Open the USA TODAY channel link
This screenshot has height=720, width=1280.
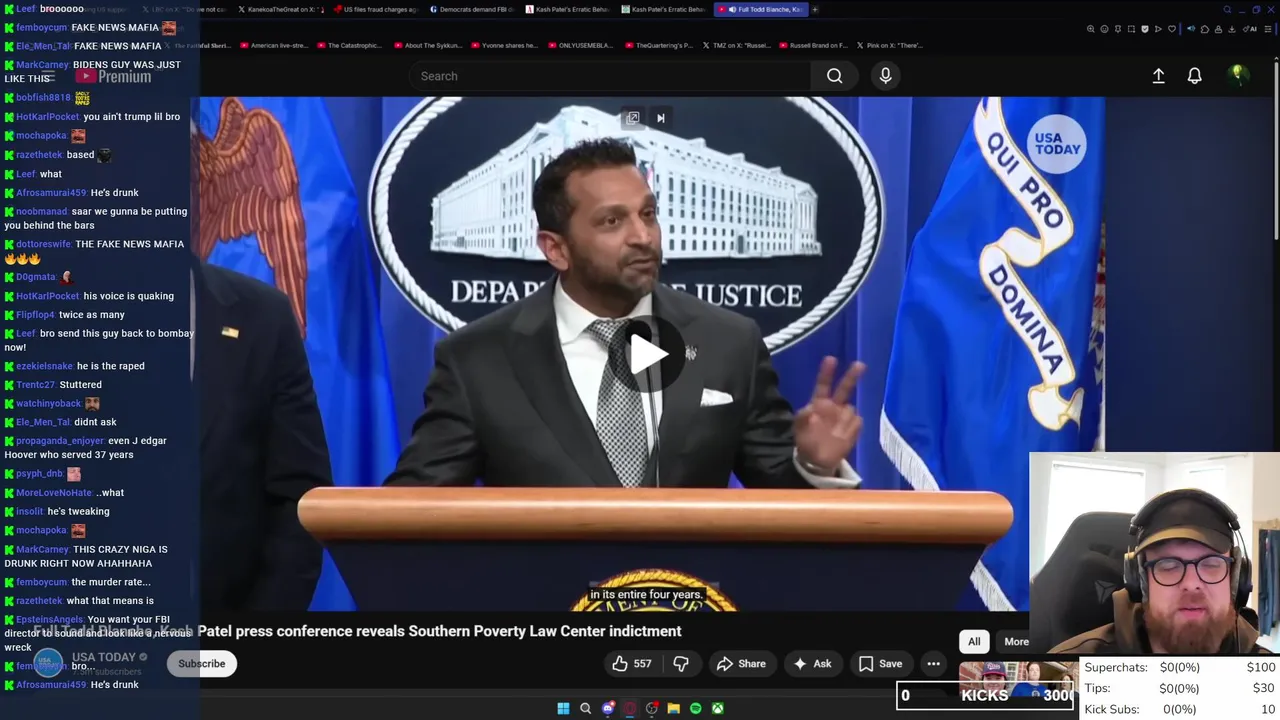click(104, 658)
